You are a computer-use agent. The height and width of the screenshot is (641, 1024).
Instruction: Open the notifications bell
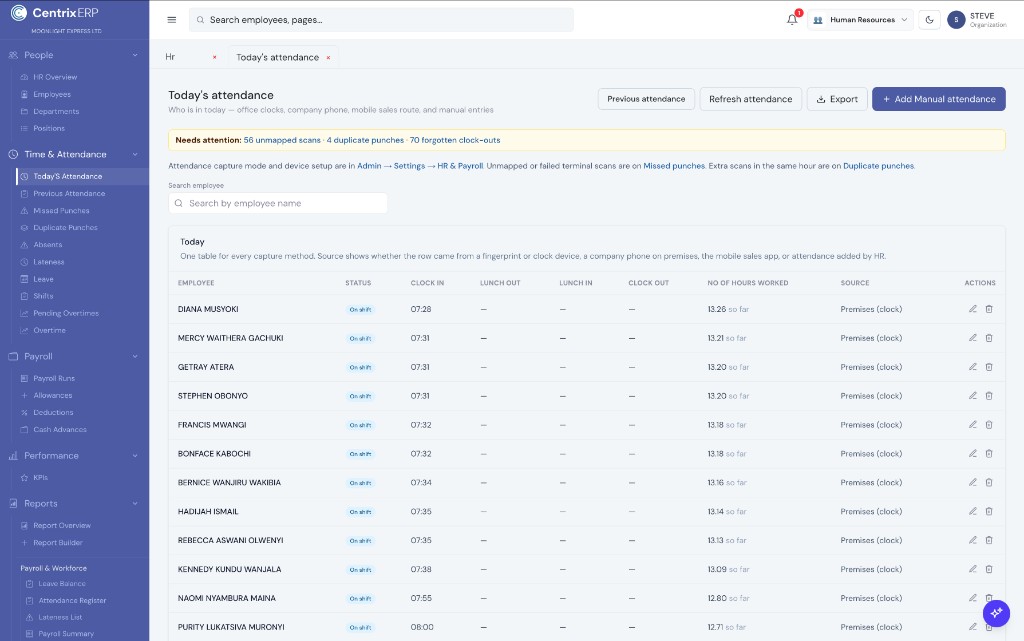(x=792, y=20)
